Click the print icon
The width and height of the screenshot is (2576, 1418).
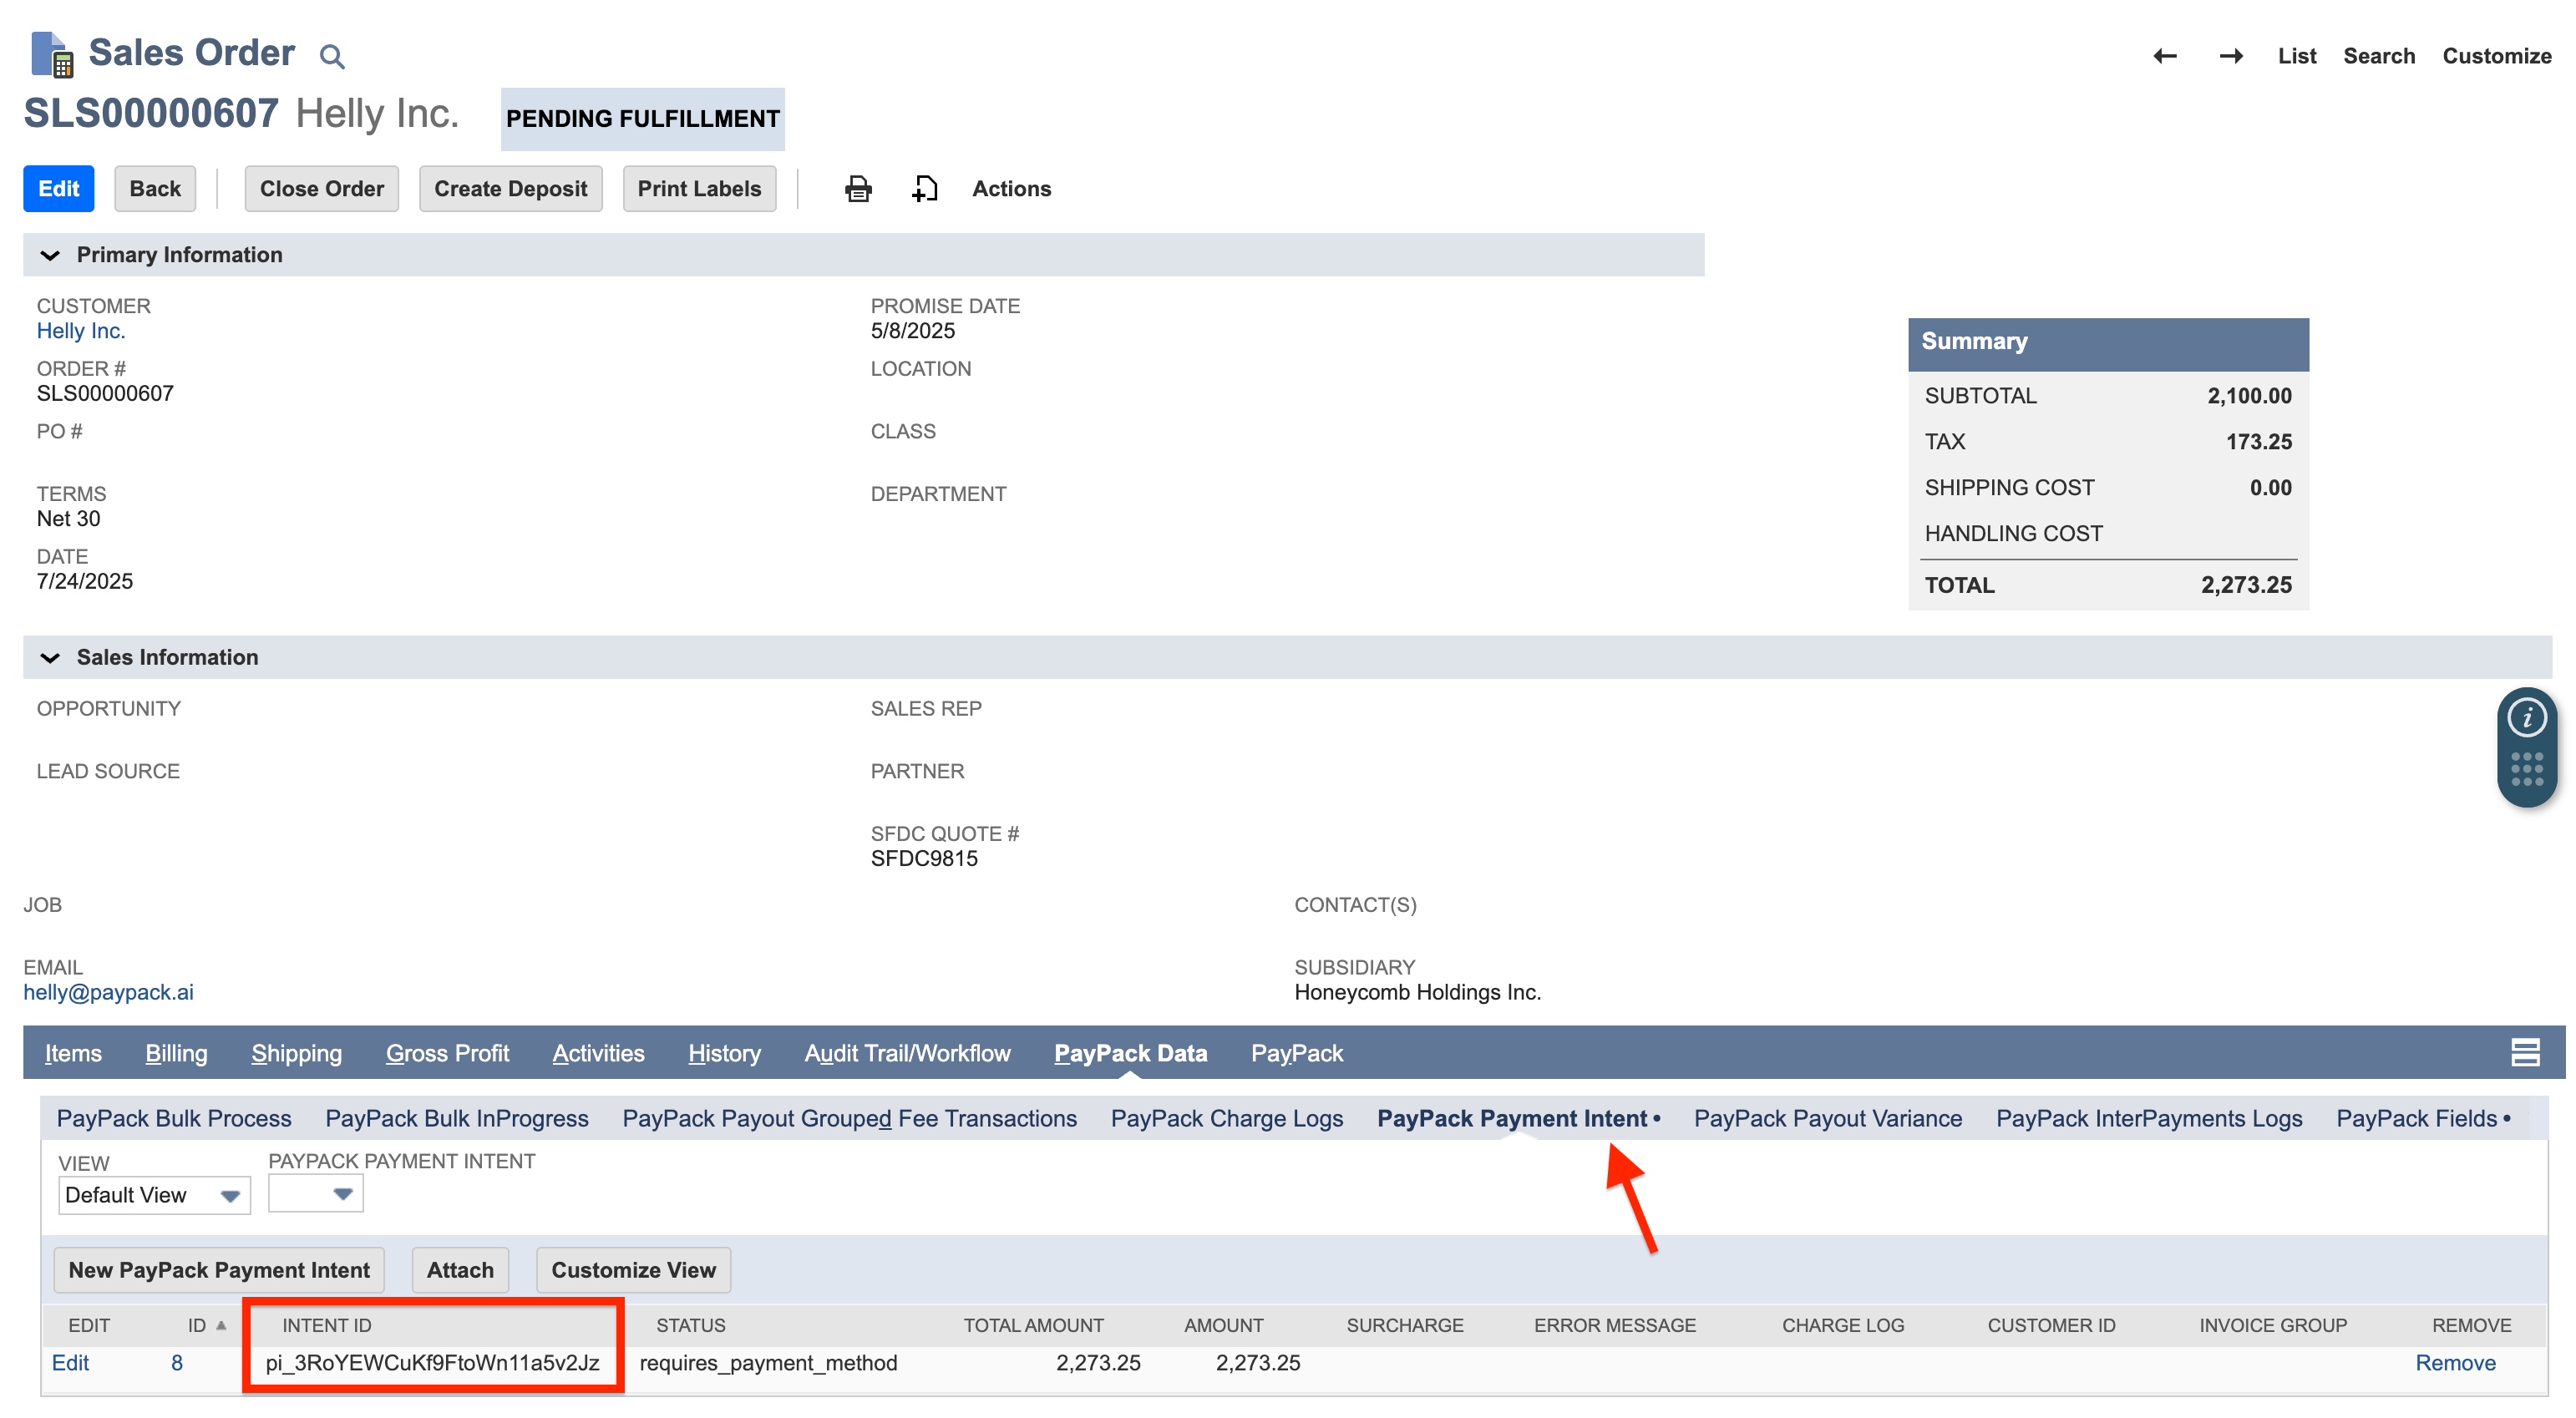click(858, 188)
